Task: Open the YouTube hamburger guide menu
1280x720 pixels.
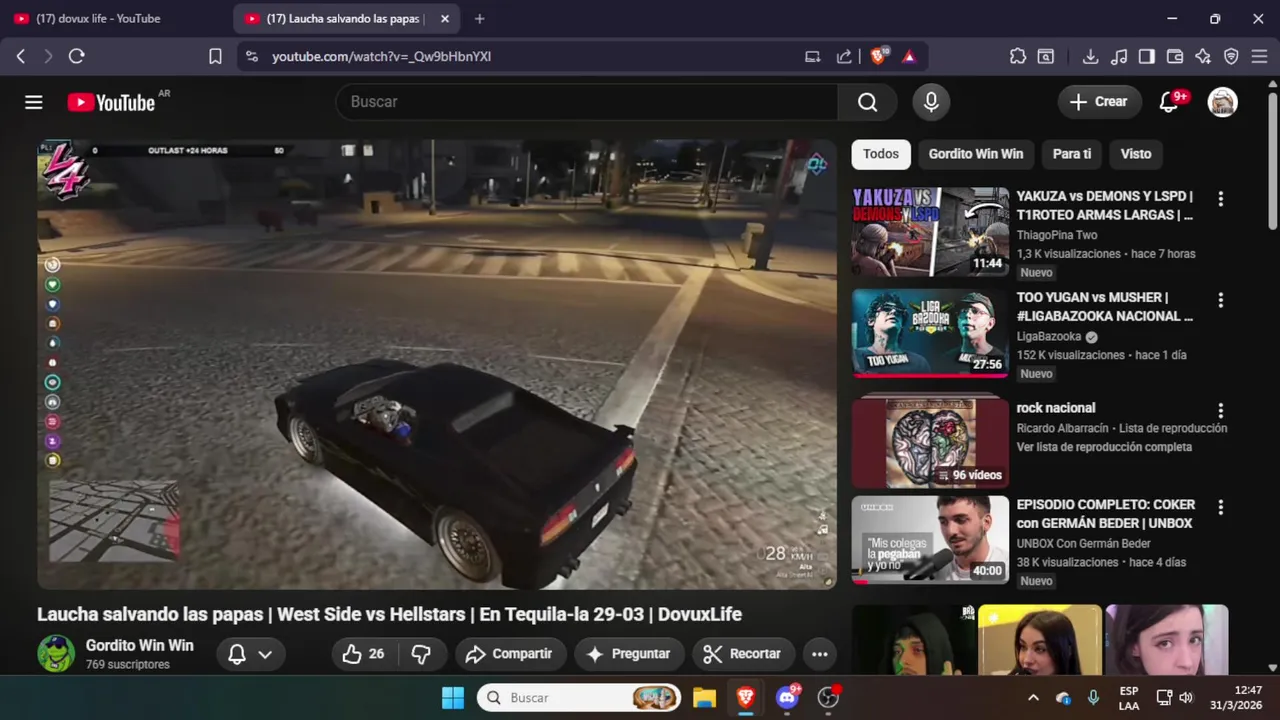Action: [33, 102]
